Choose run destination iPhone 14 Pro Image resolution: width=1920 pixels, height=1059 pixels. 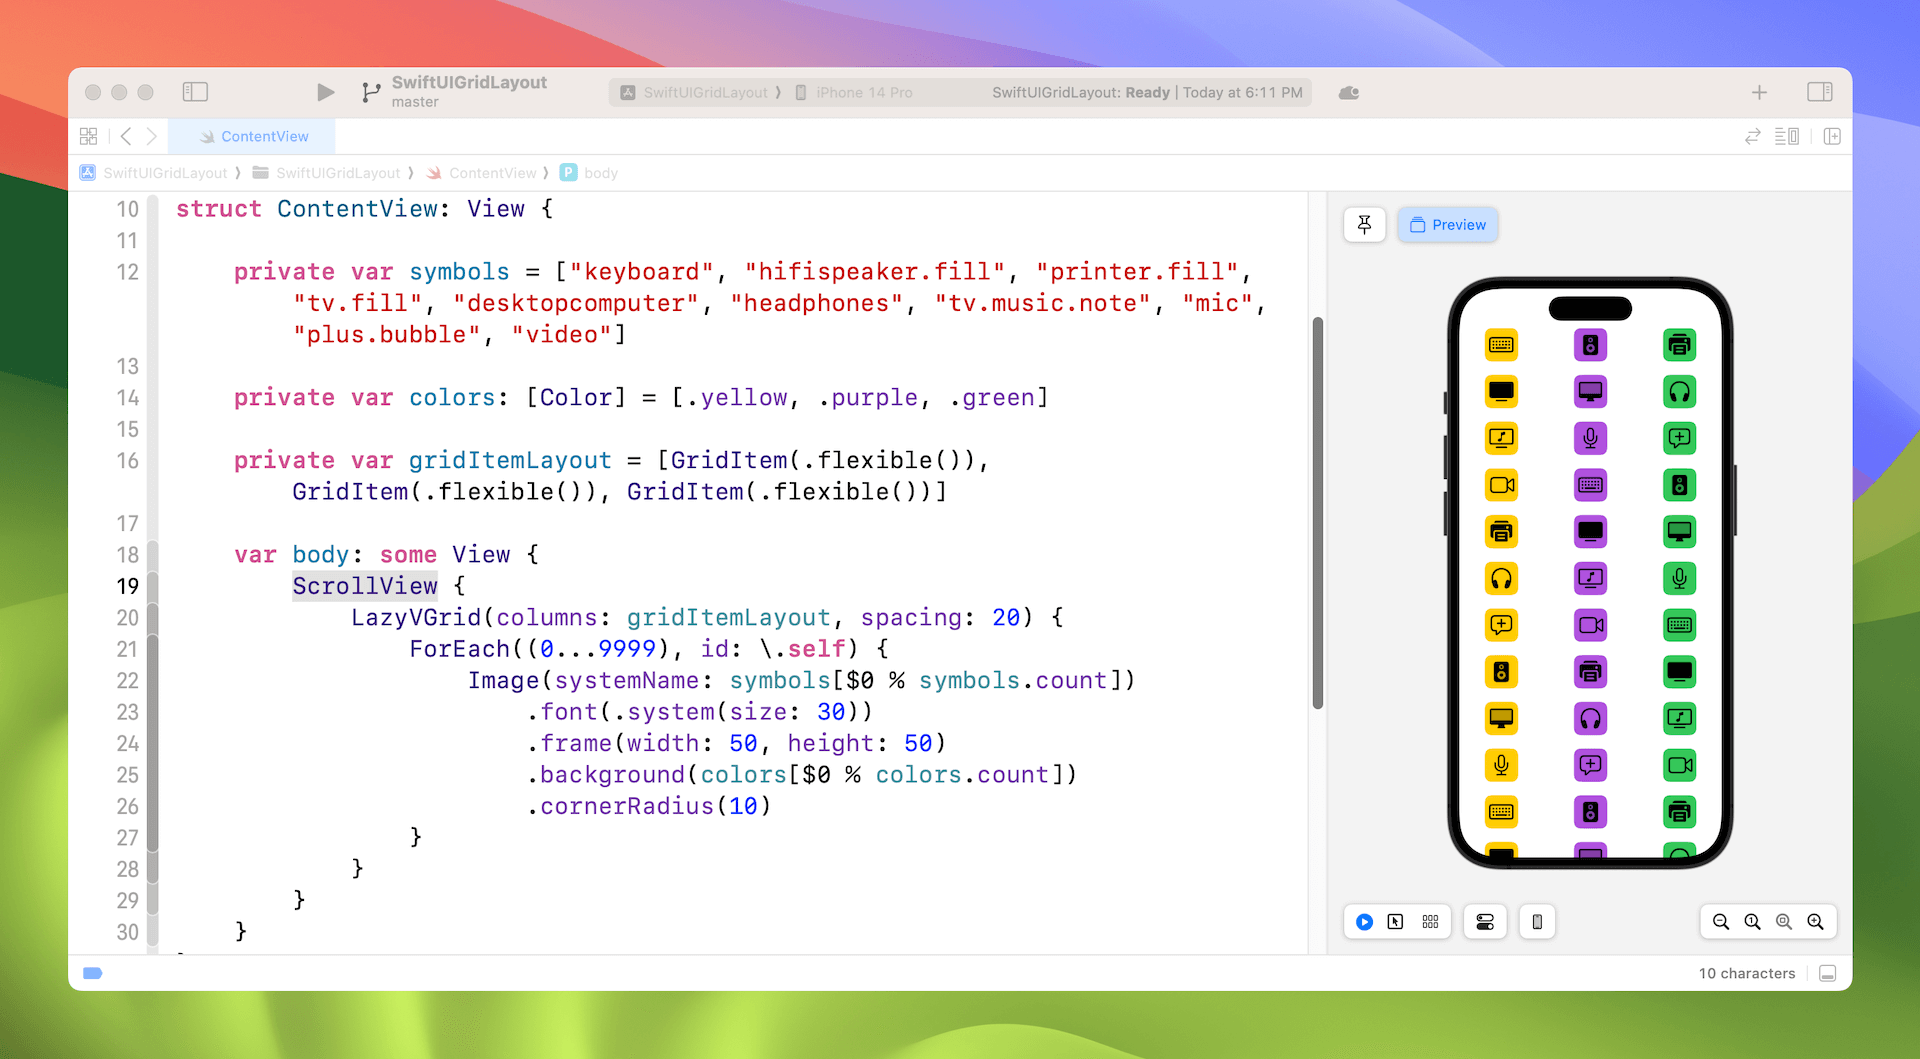click(x=855, y=92)
